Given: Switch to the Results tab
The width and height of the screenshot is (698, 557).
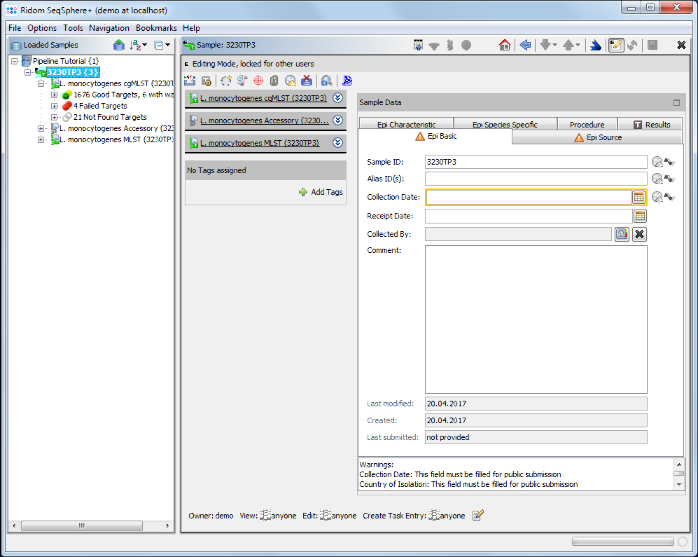Looking at the screenshot, I should 651,124.
